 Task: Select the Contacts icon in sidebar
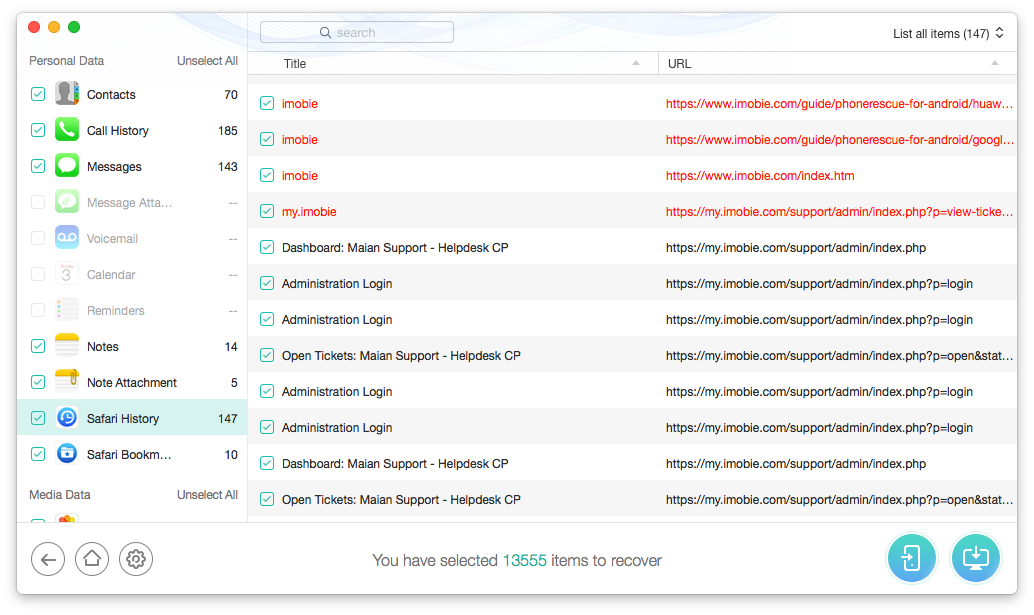point(67,95)
